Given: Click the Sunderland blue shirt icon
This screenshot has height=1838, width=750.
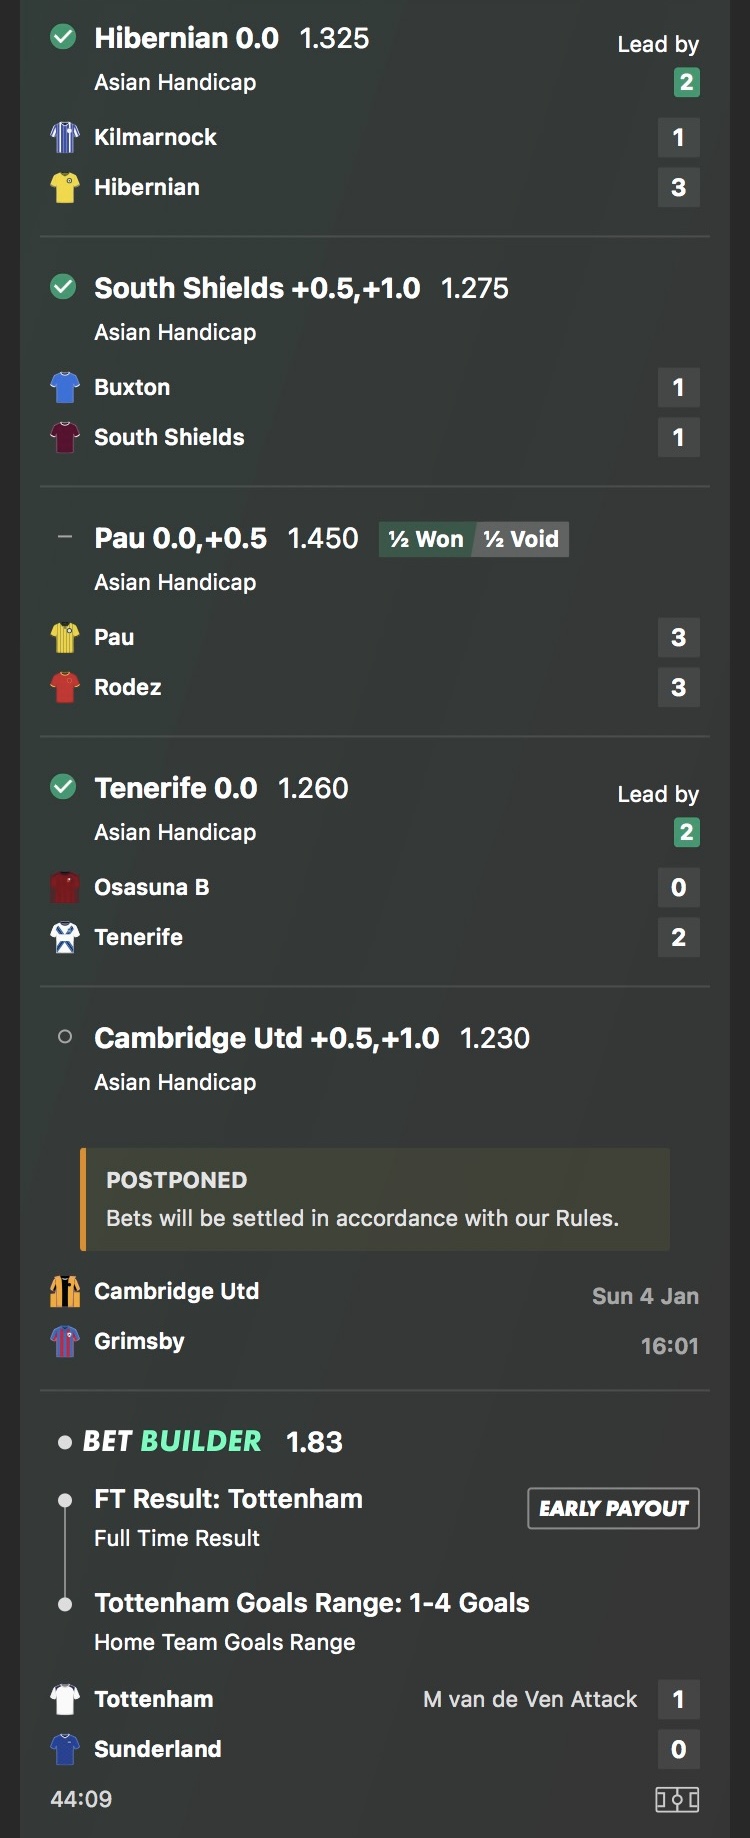Looking at the screenshot, I should pyautogui.click(x=65, y=1749).
